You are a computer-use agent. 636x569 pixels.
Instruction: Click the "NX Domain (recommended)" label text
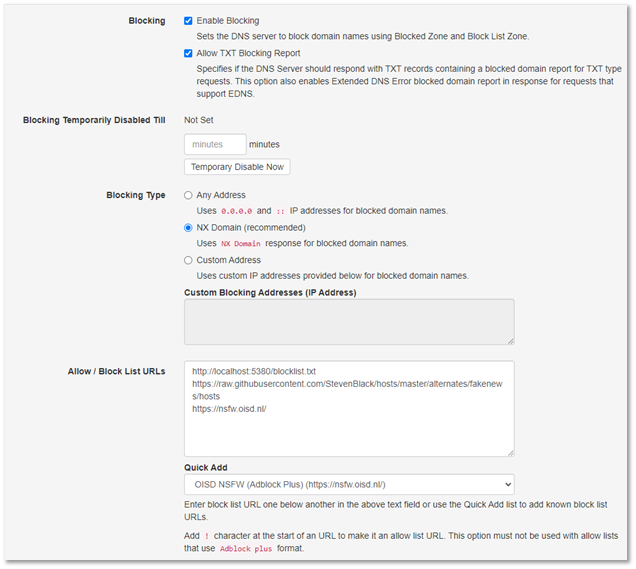(251, 228)
